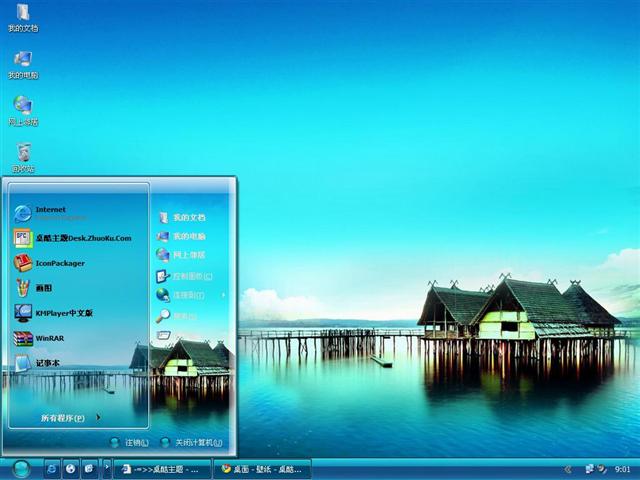
Task: Click the 回收站 recycle bin desktop icon
Action: (23, 155)
